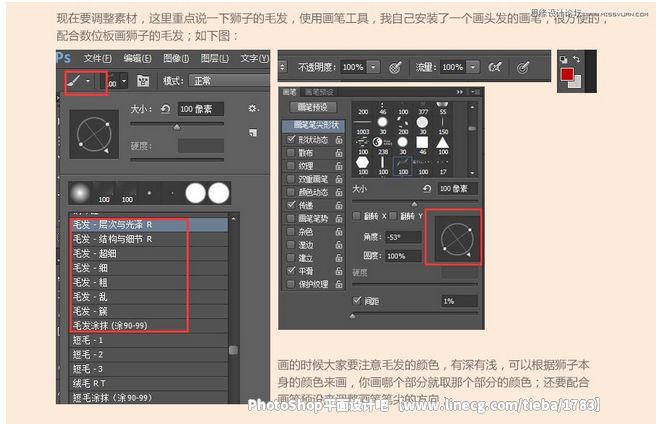The width and height of the screenshot is (656, 424).
Task: Open the 模式 blend mode dropdown showing 正常
Action: (x=229, y=81)
